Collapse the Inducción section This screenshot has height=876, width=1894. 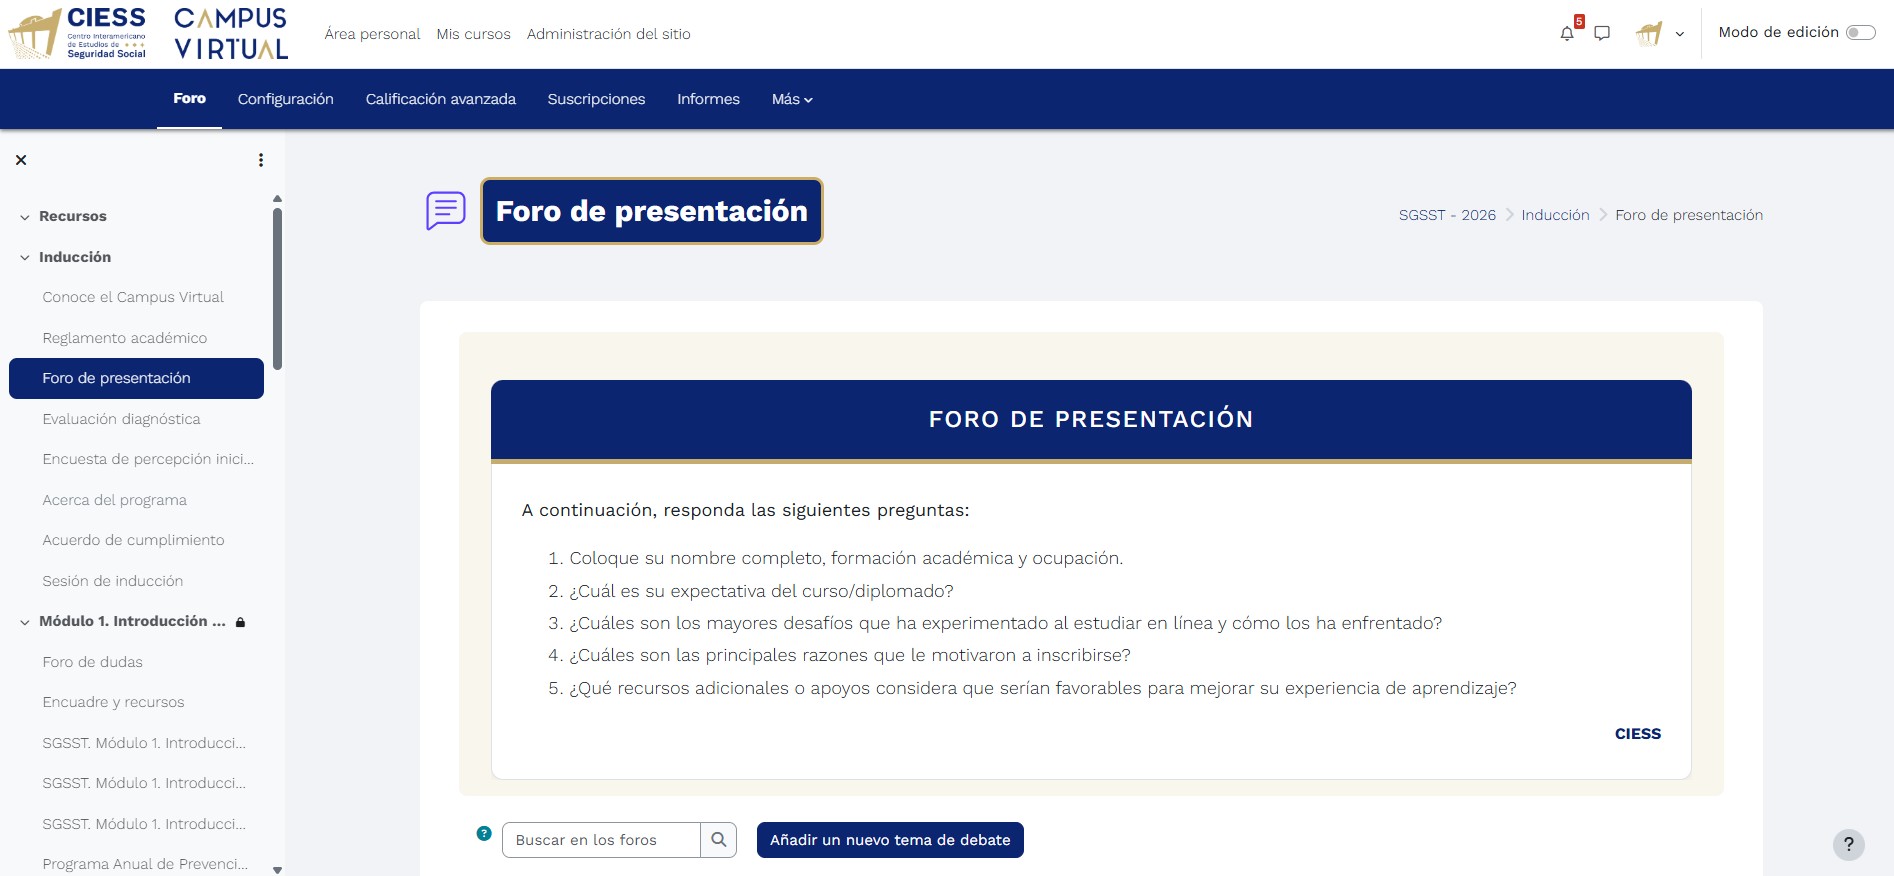[x=25, y=258]
